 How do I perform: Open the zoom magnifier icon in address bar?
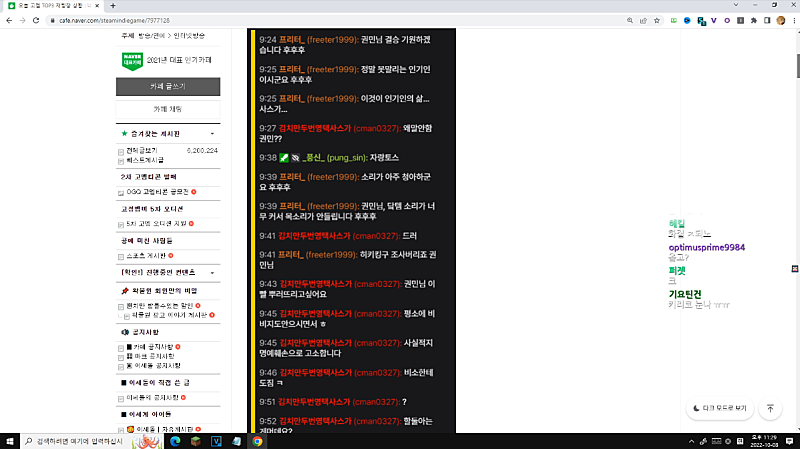(630, 20)
